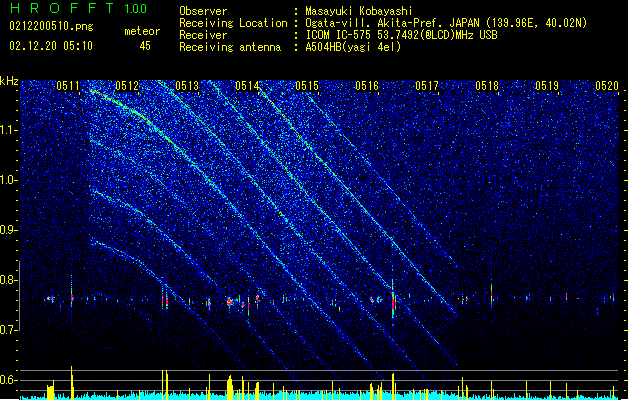
Task: Click the 0518 time marker
Action: click(487, 86)
